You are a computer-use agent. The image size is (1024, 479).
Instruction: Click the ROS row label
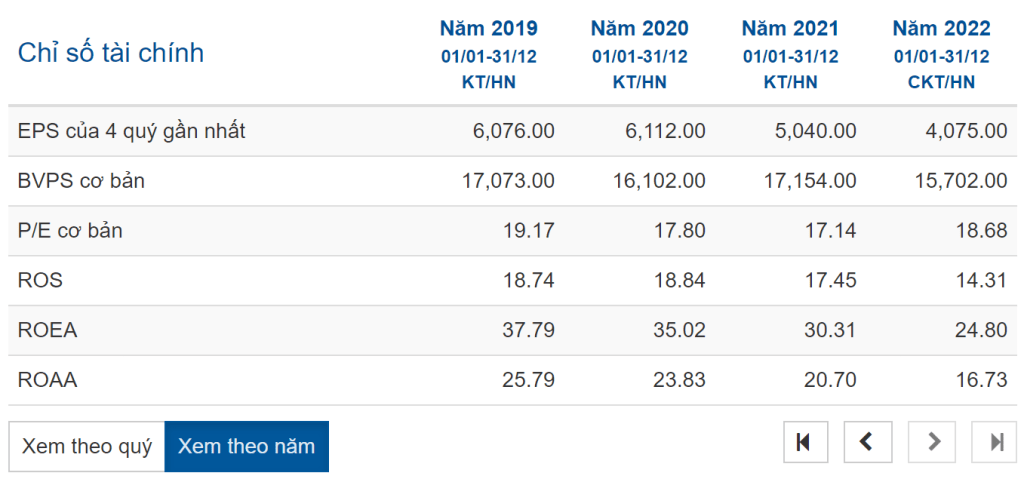[40, 281]
